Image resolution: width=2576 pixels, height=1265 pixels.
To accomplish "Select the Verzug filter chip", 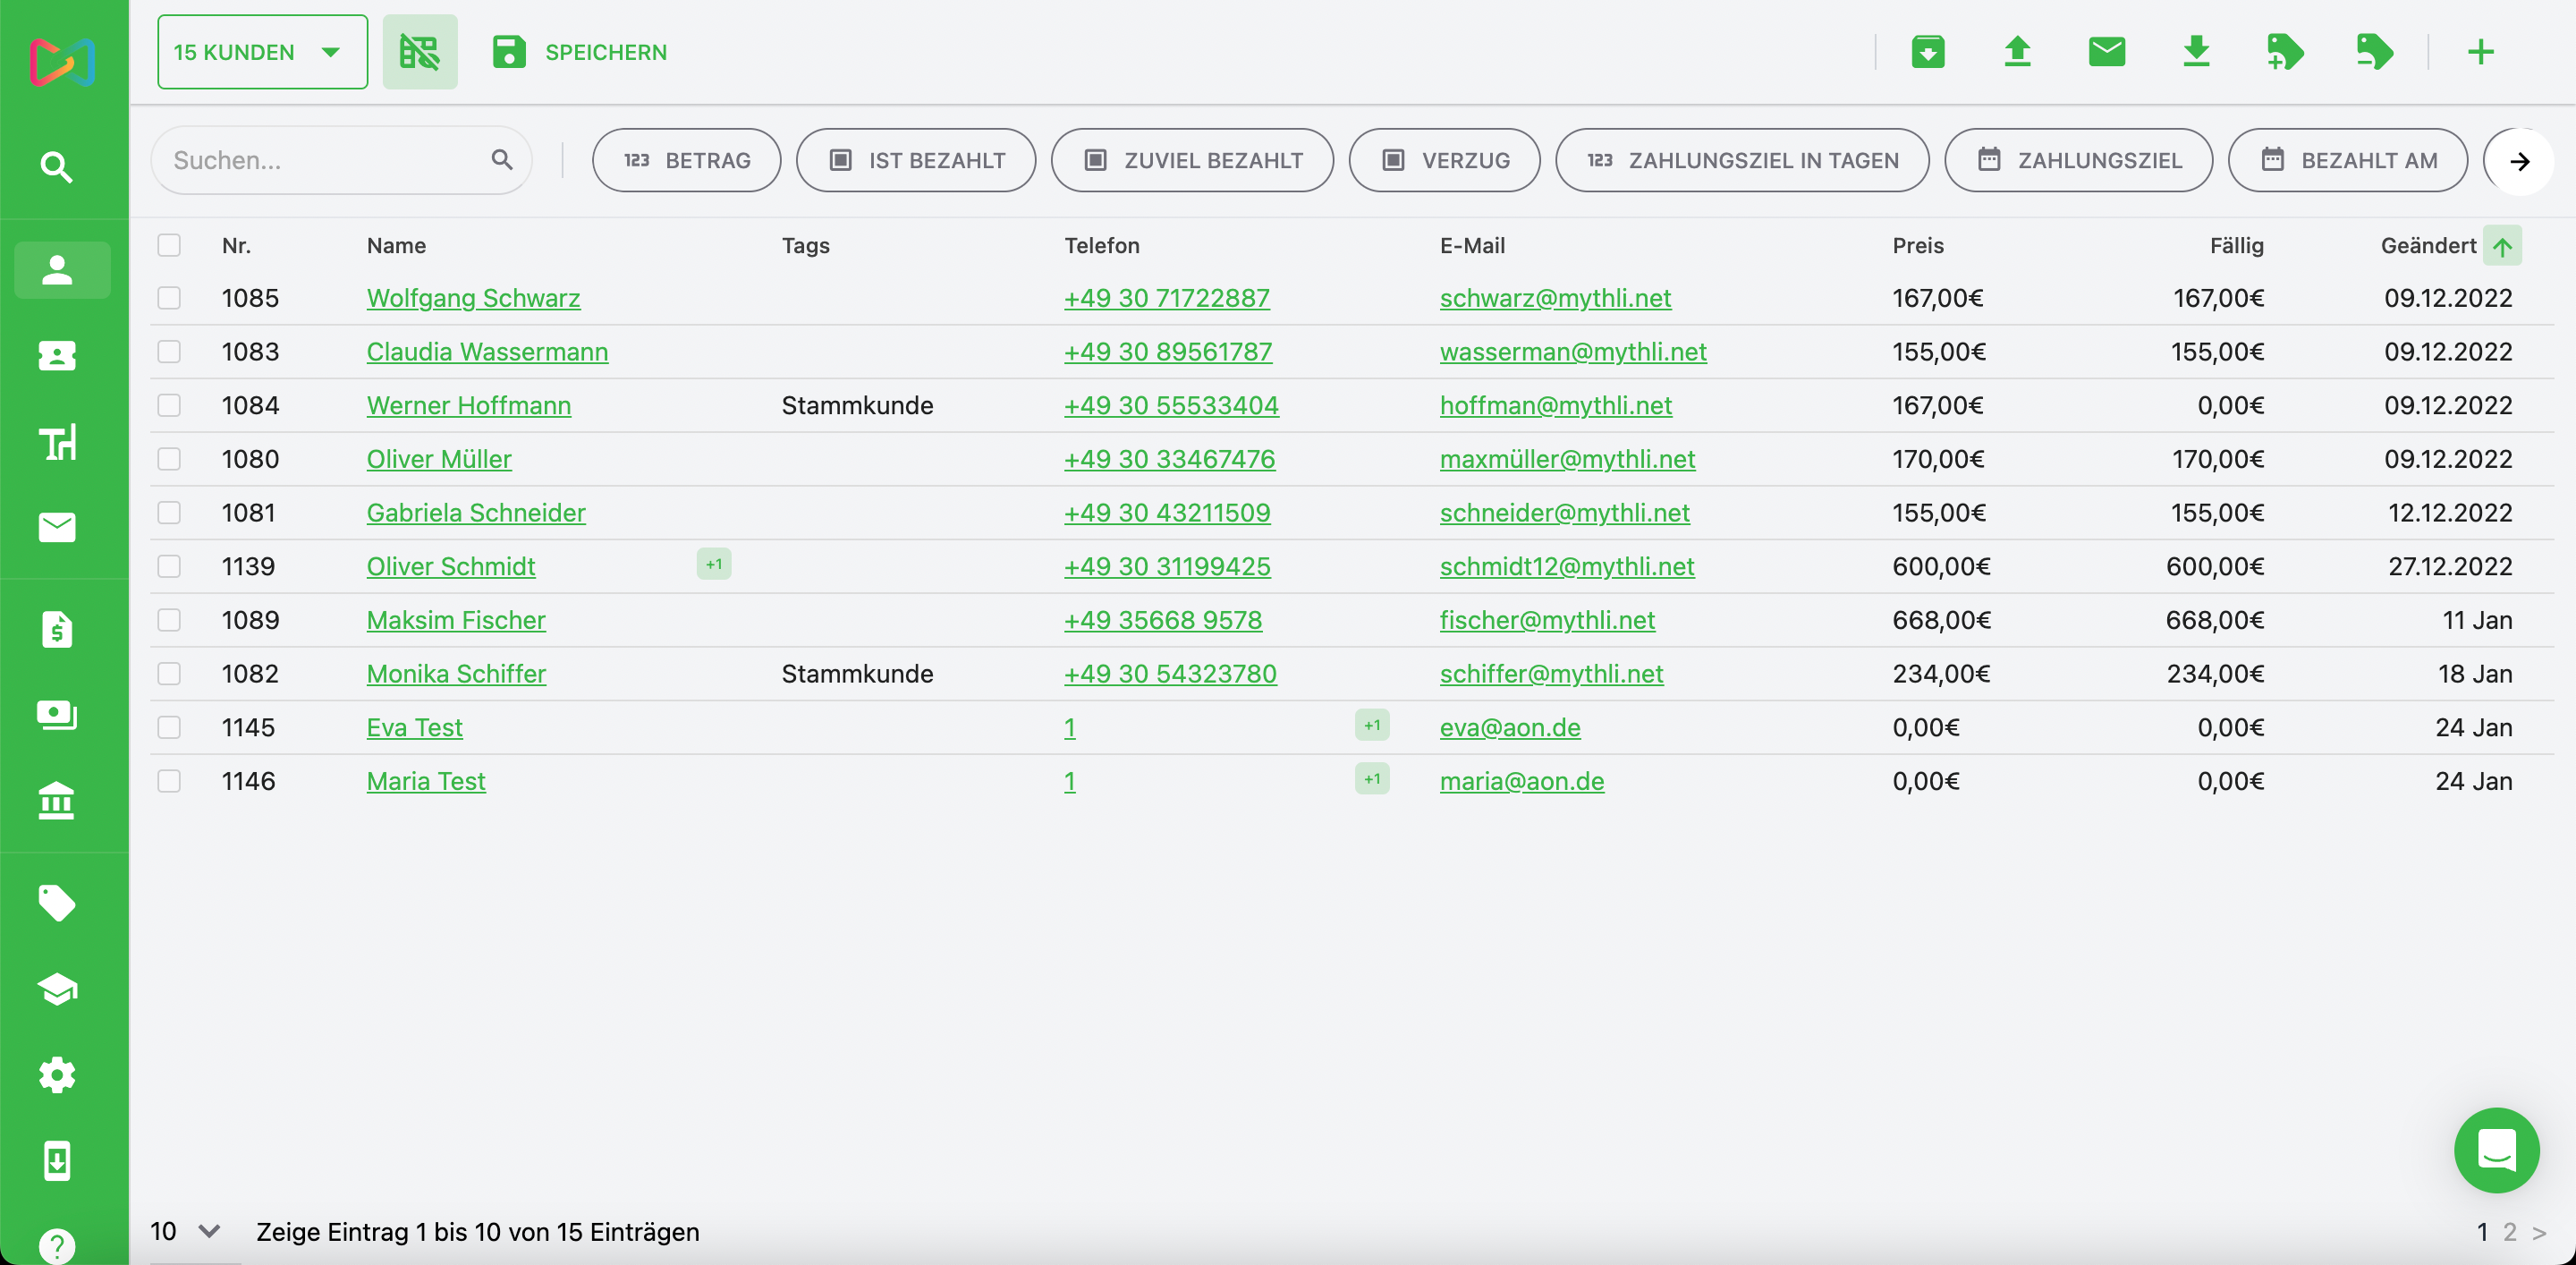I will pos(1444,160).
